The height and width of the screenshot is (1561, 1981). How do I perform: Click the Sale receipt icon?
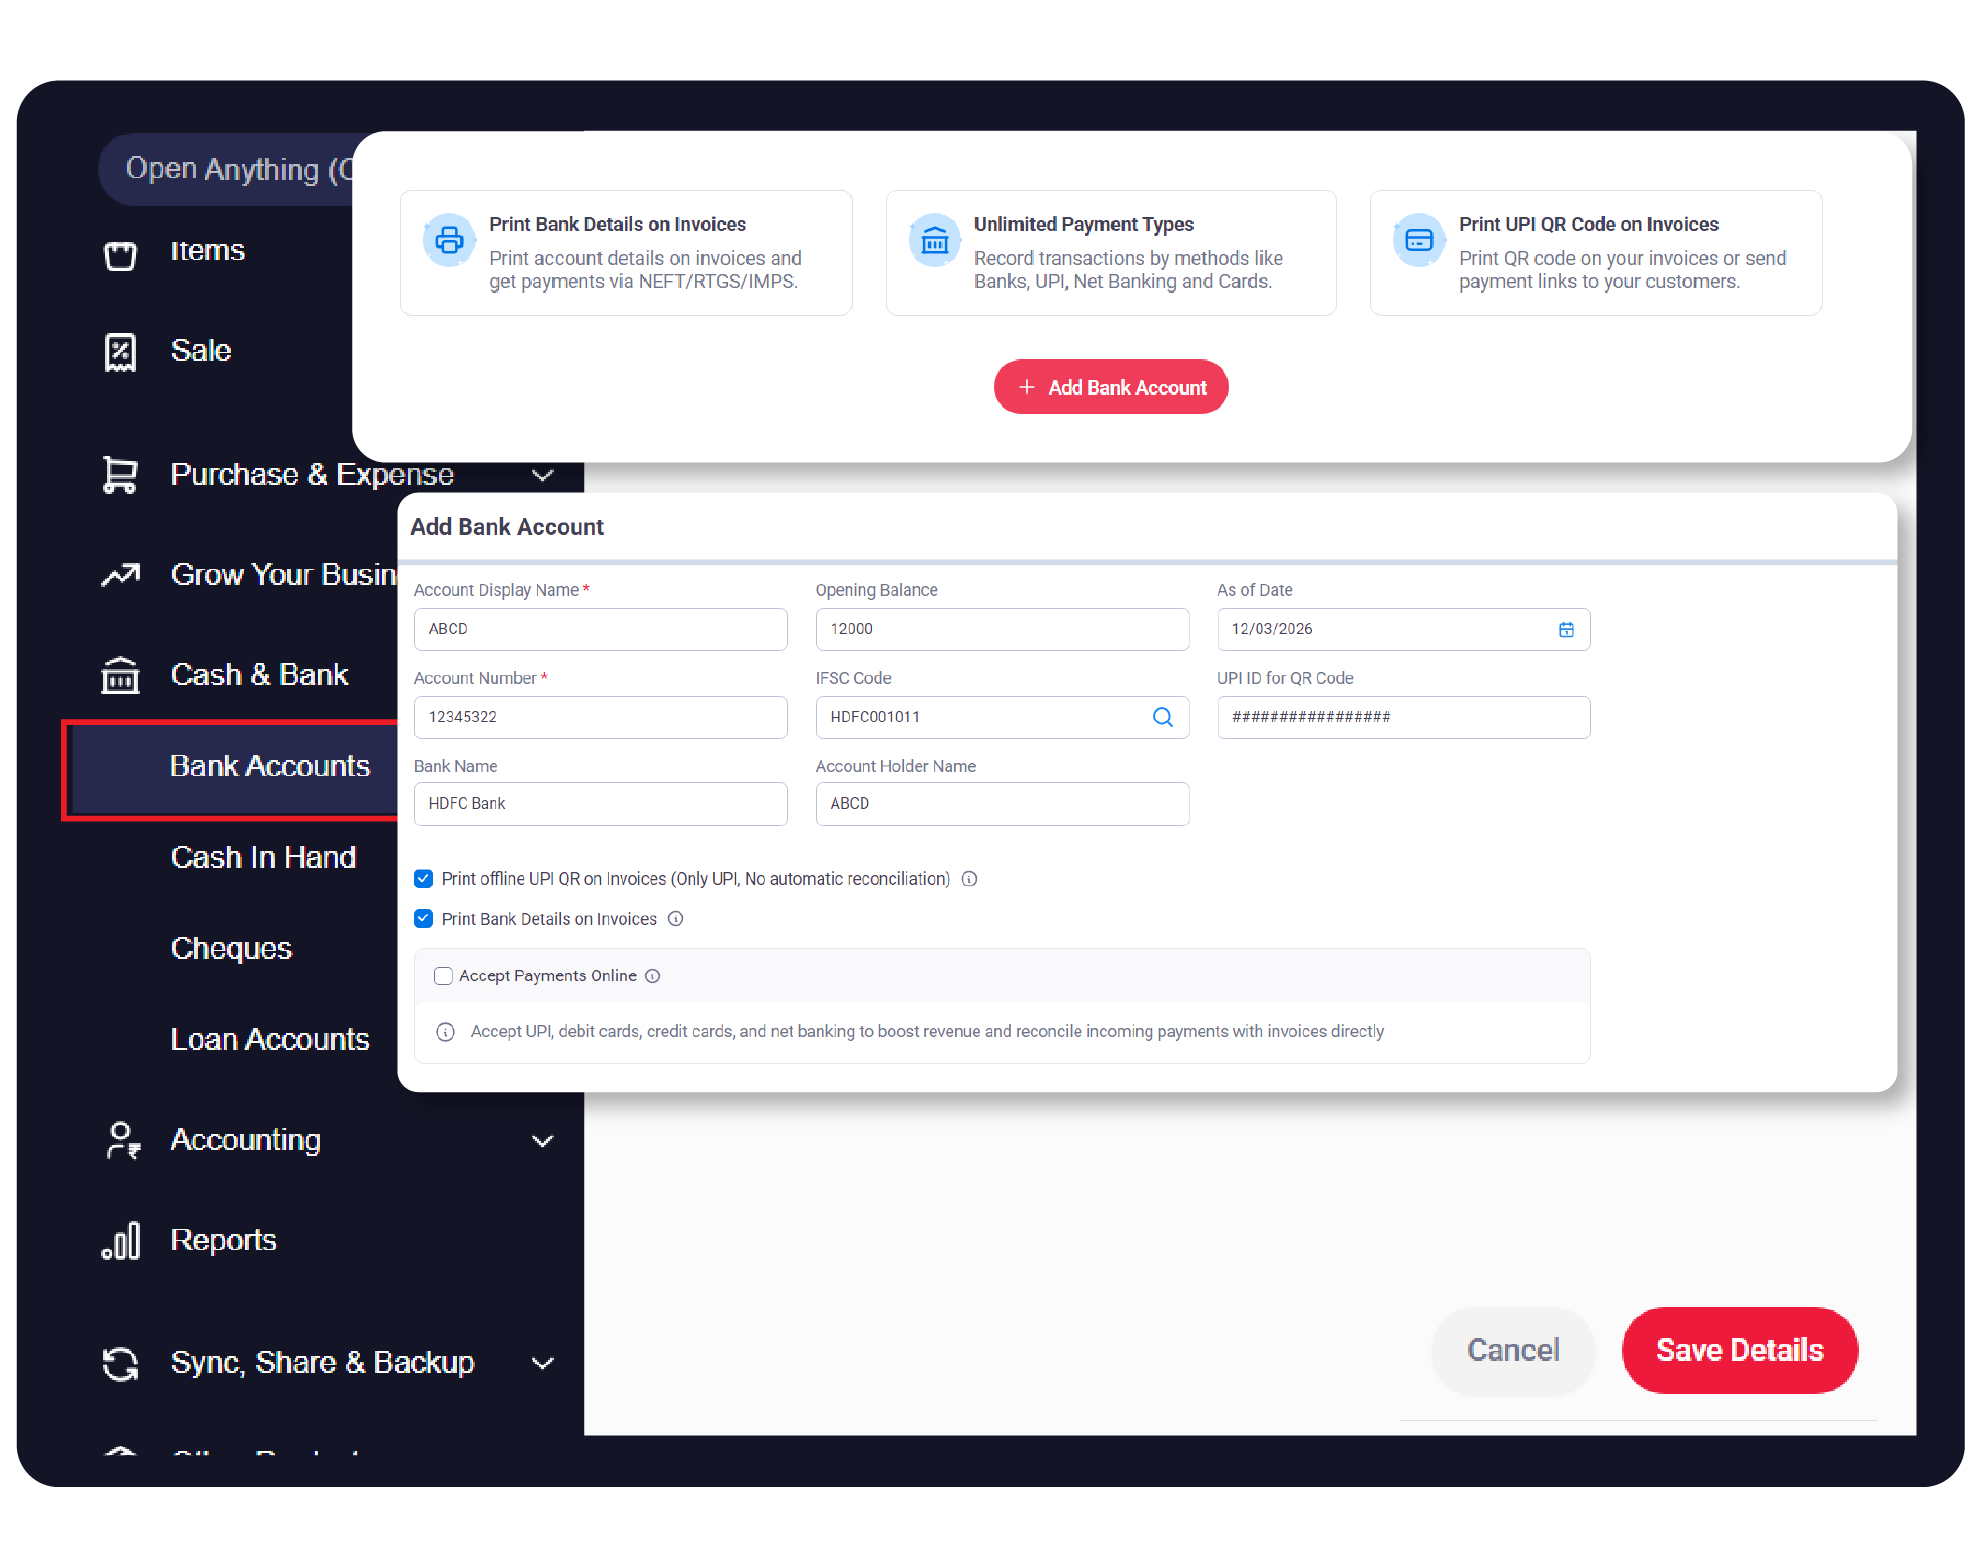point(120,352)
